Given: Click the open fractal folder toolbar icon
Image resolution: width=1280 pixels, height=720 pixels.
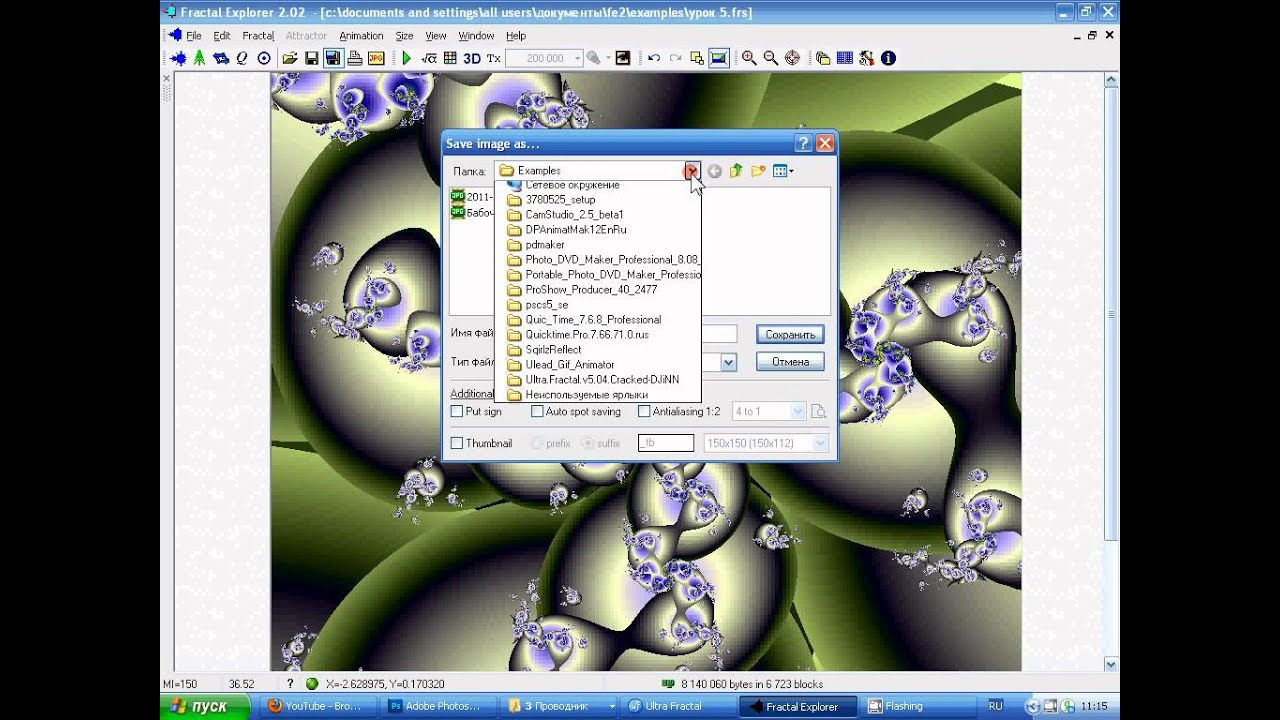Looking at the screenshot, I should pos(289,58).
